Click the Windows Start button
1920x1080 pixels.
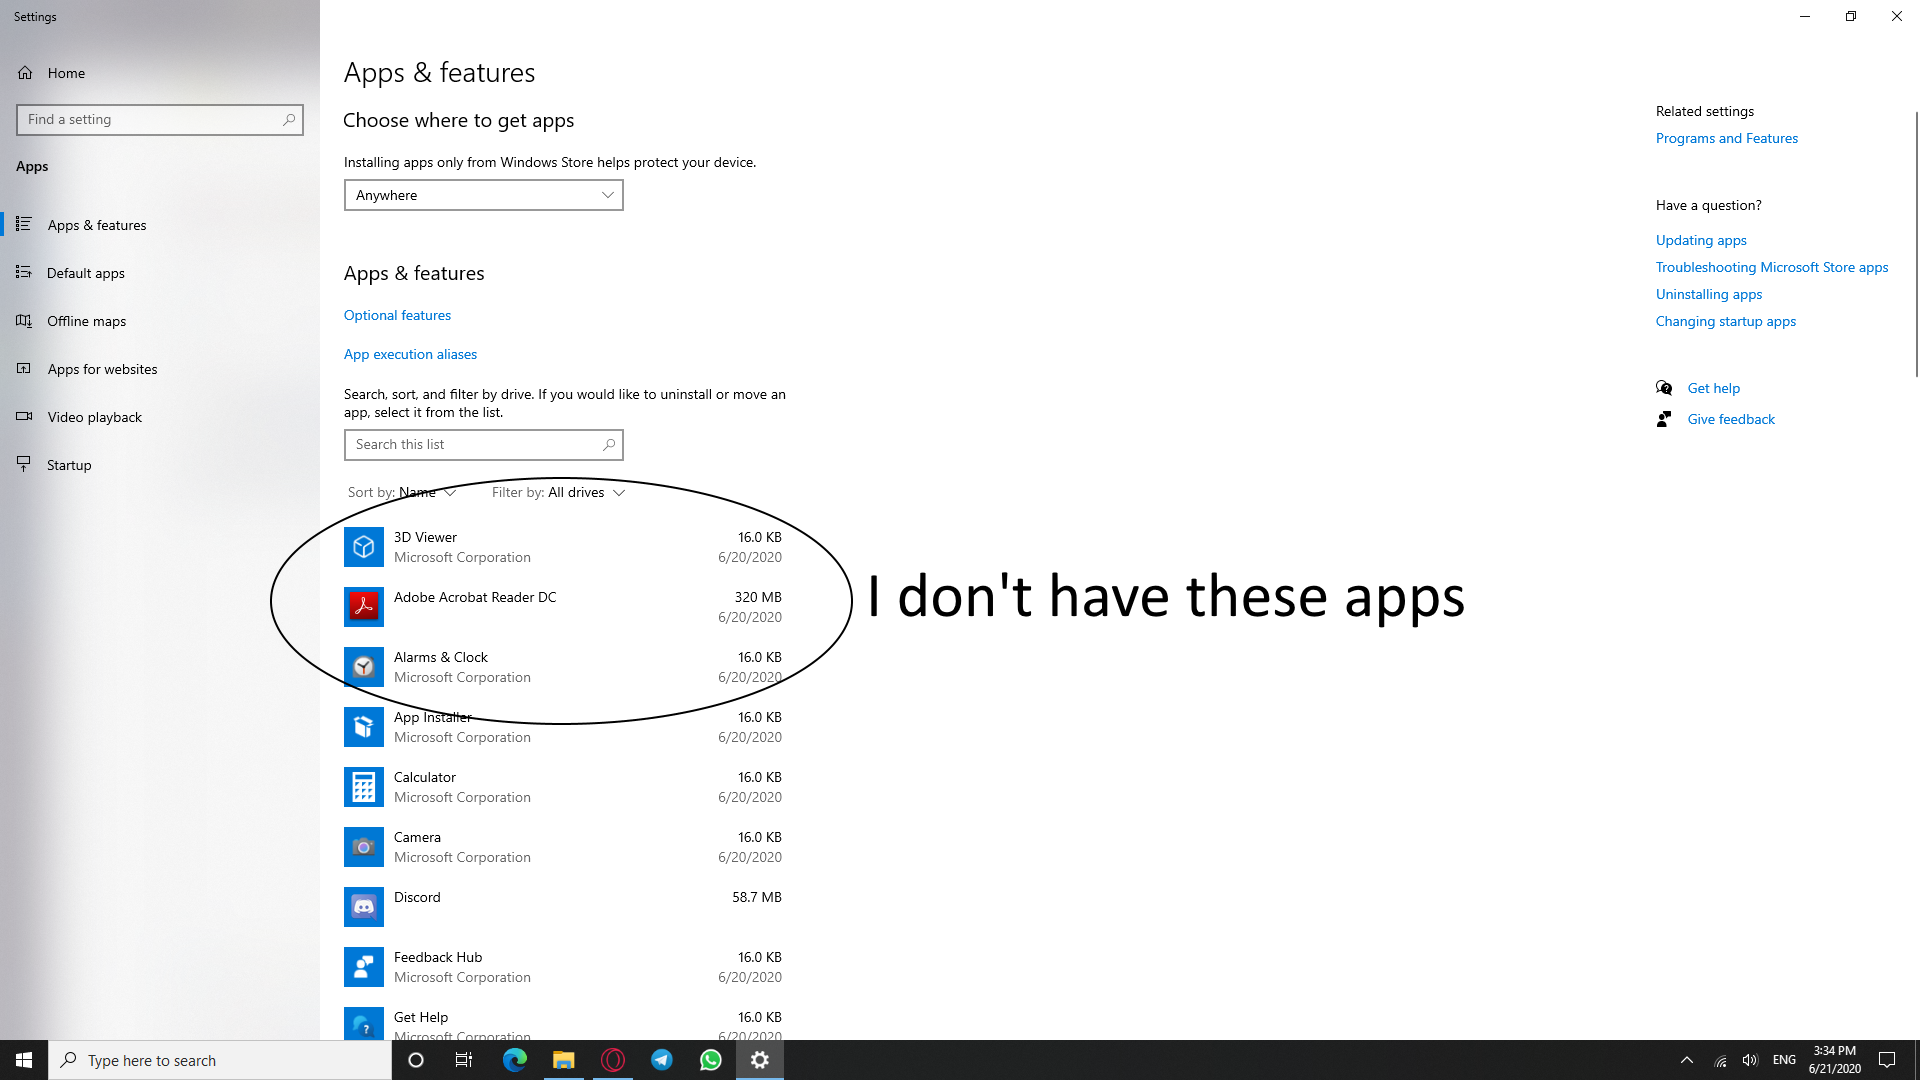pos(24,1060)
